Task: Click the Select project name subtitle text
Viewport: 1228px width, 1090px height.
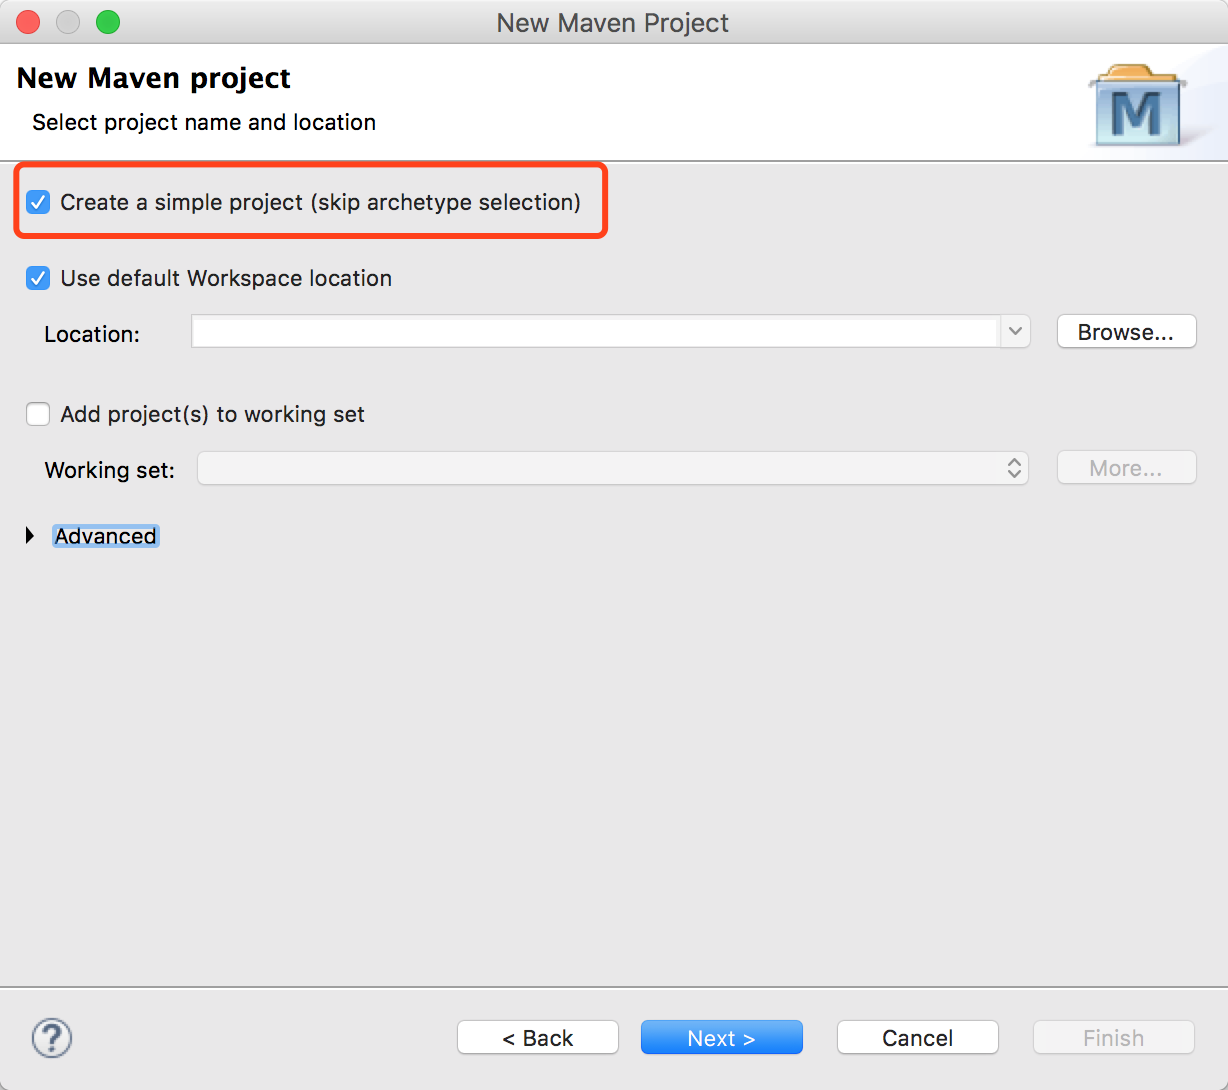Action: tap(203, 122)
